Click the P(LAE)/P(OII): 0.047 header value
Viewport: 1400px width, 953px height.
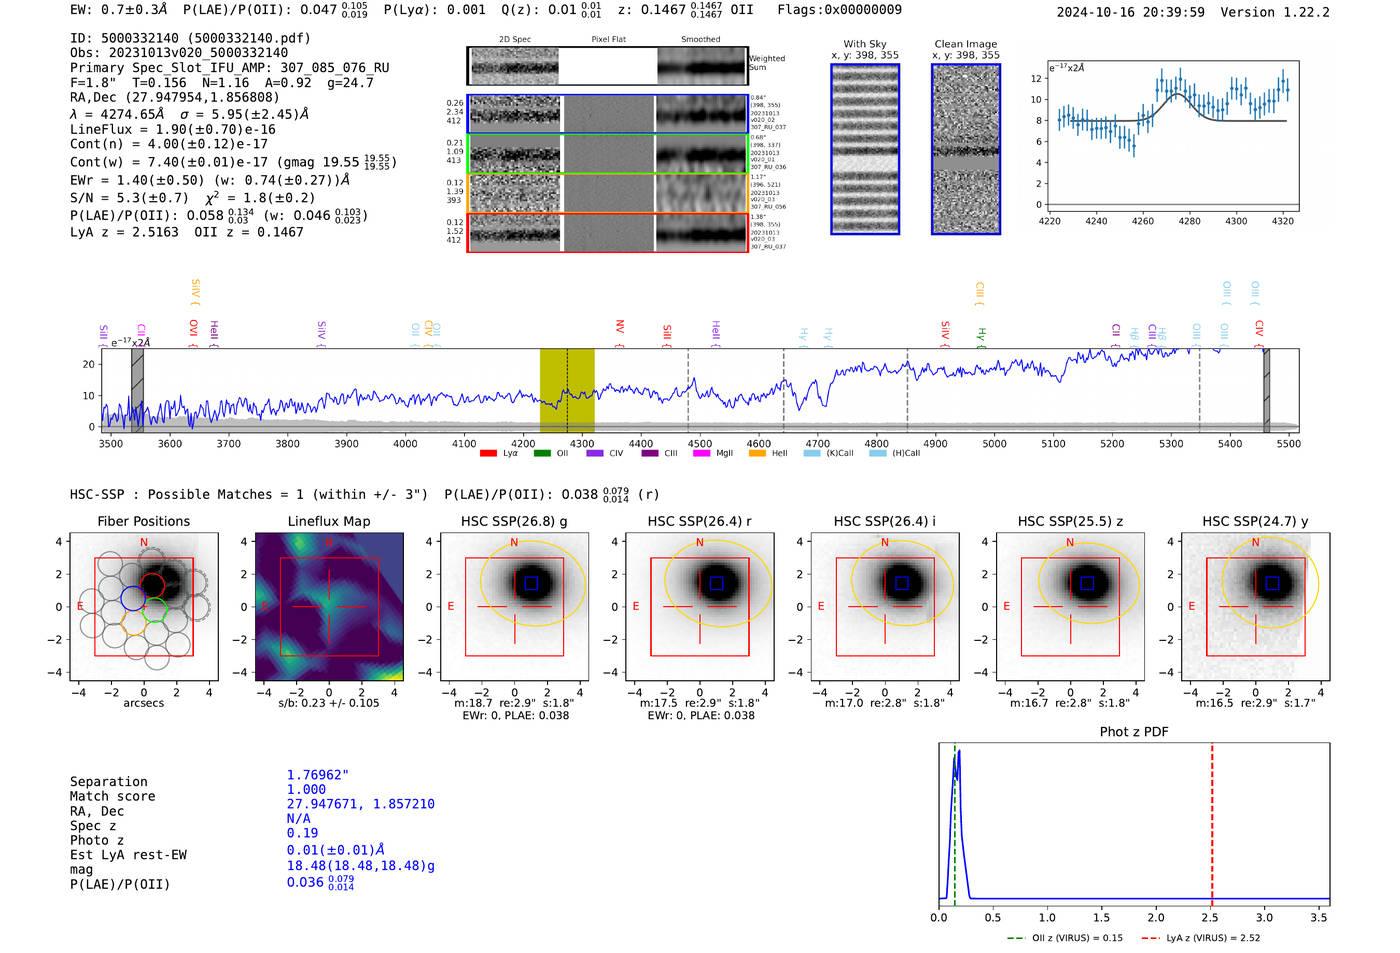(x=275, y=10)
